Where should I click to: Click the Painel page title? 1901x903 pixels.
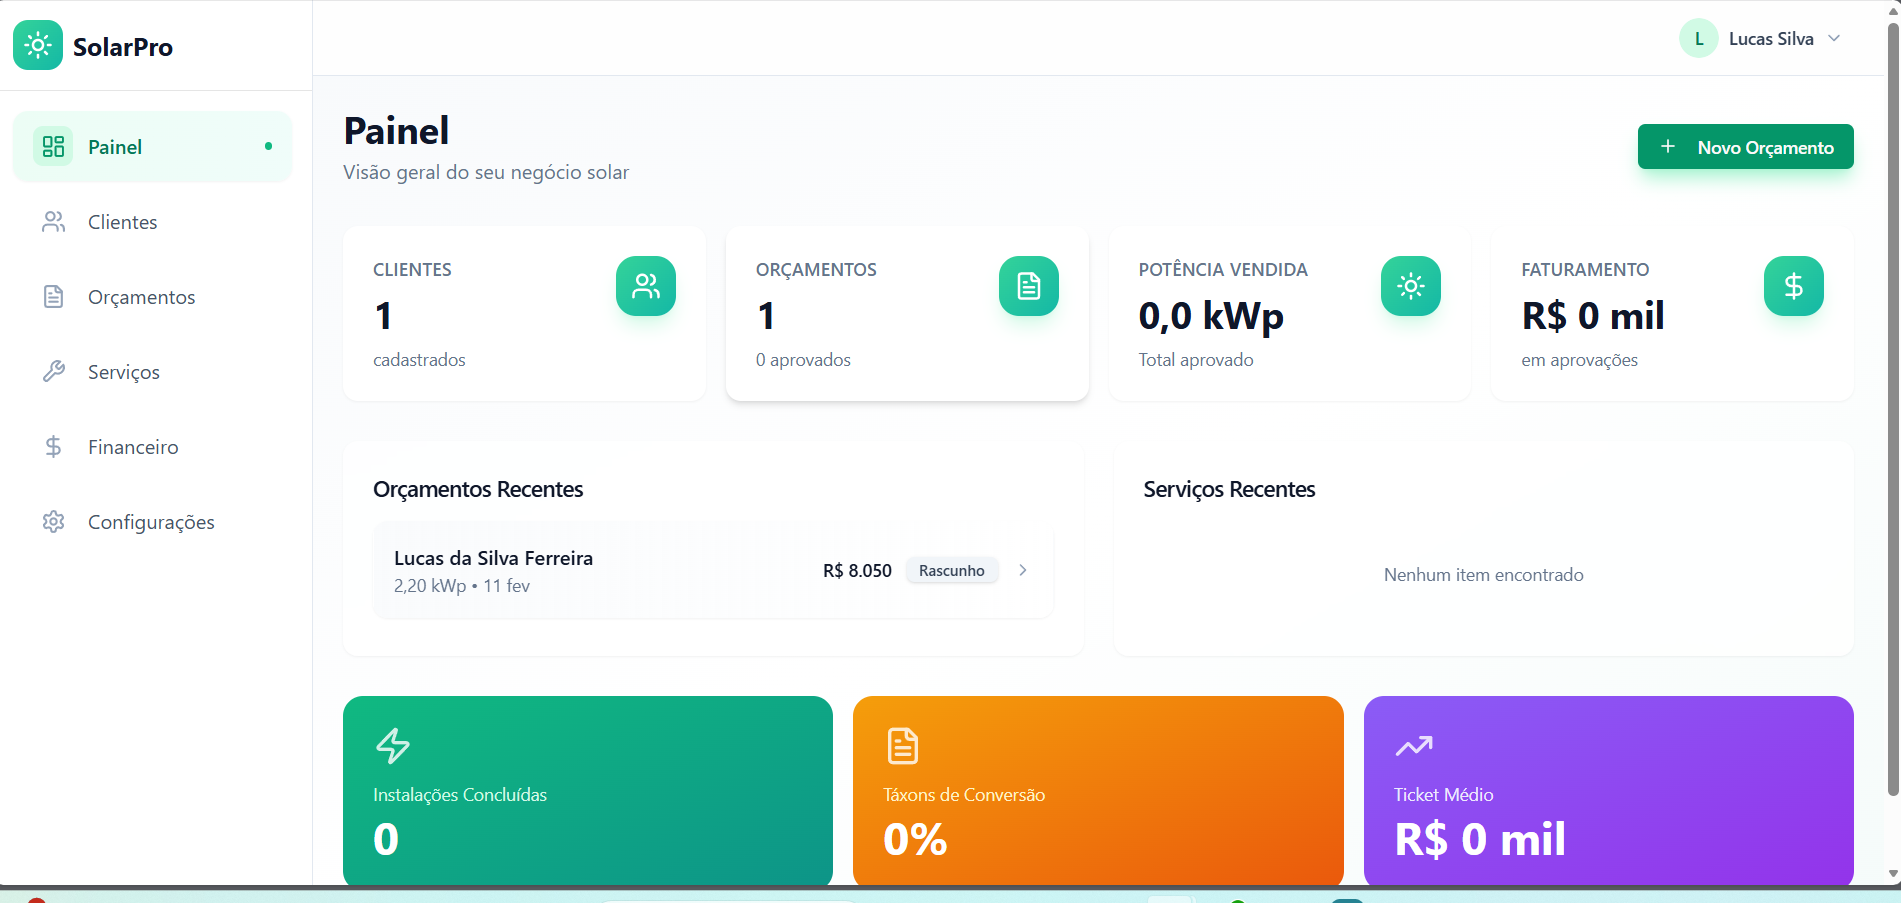[x=396, y=131]
